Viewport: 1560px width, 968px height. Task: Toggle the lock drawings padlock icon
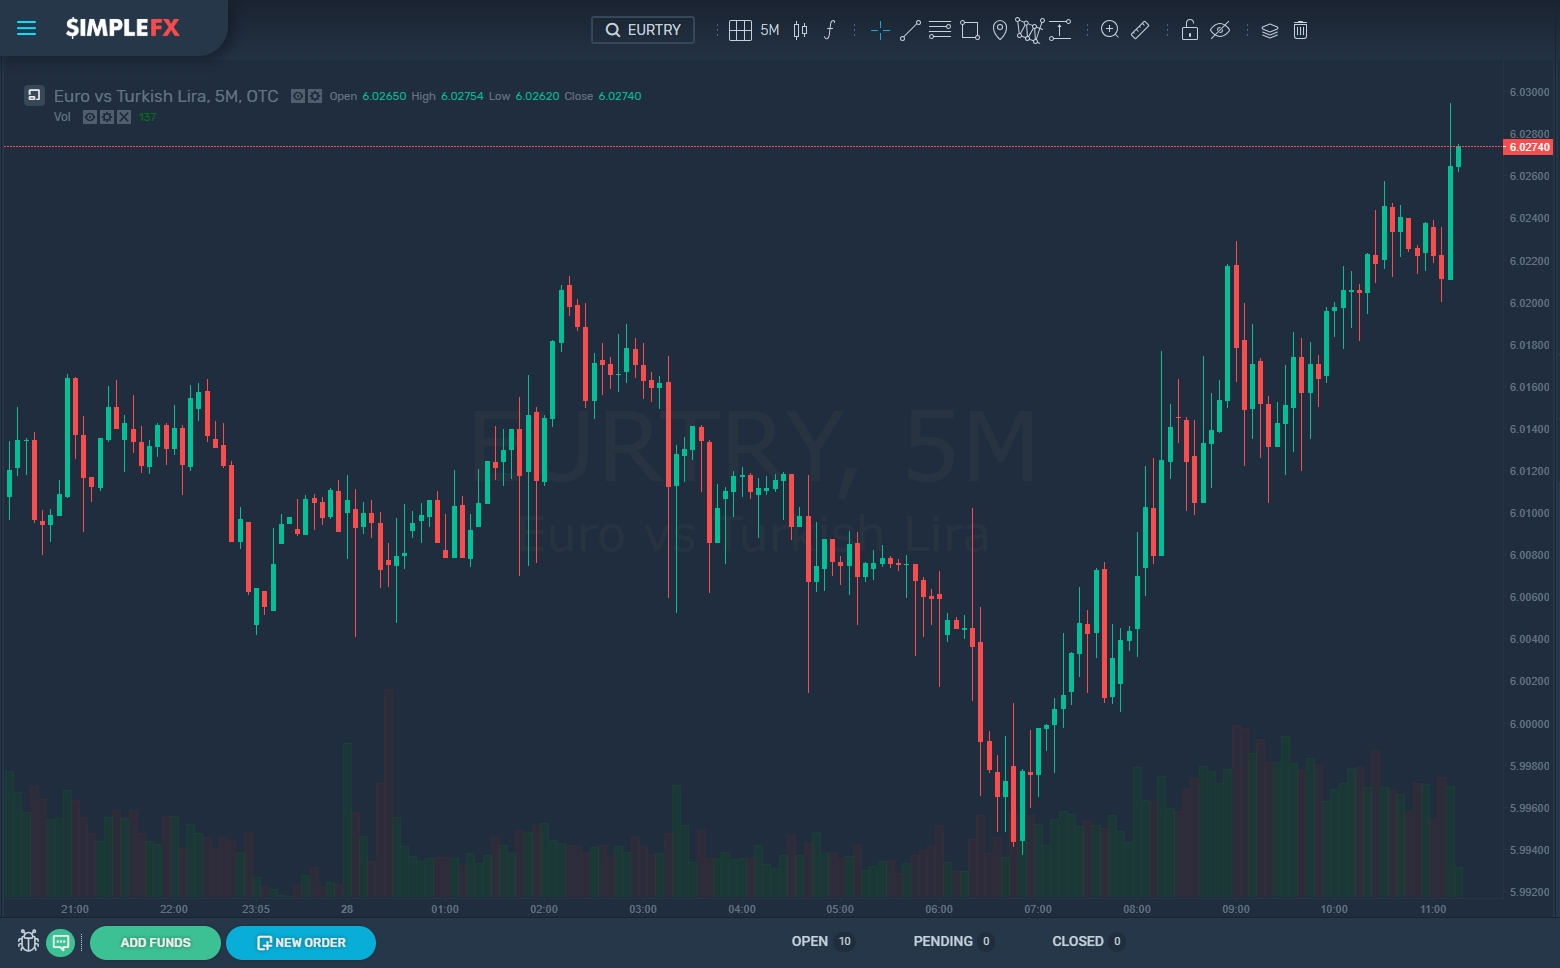[x=1189, y=30]
